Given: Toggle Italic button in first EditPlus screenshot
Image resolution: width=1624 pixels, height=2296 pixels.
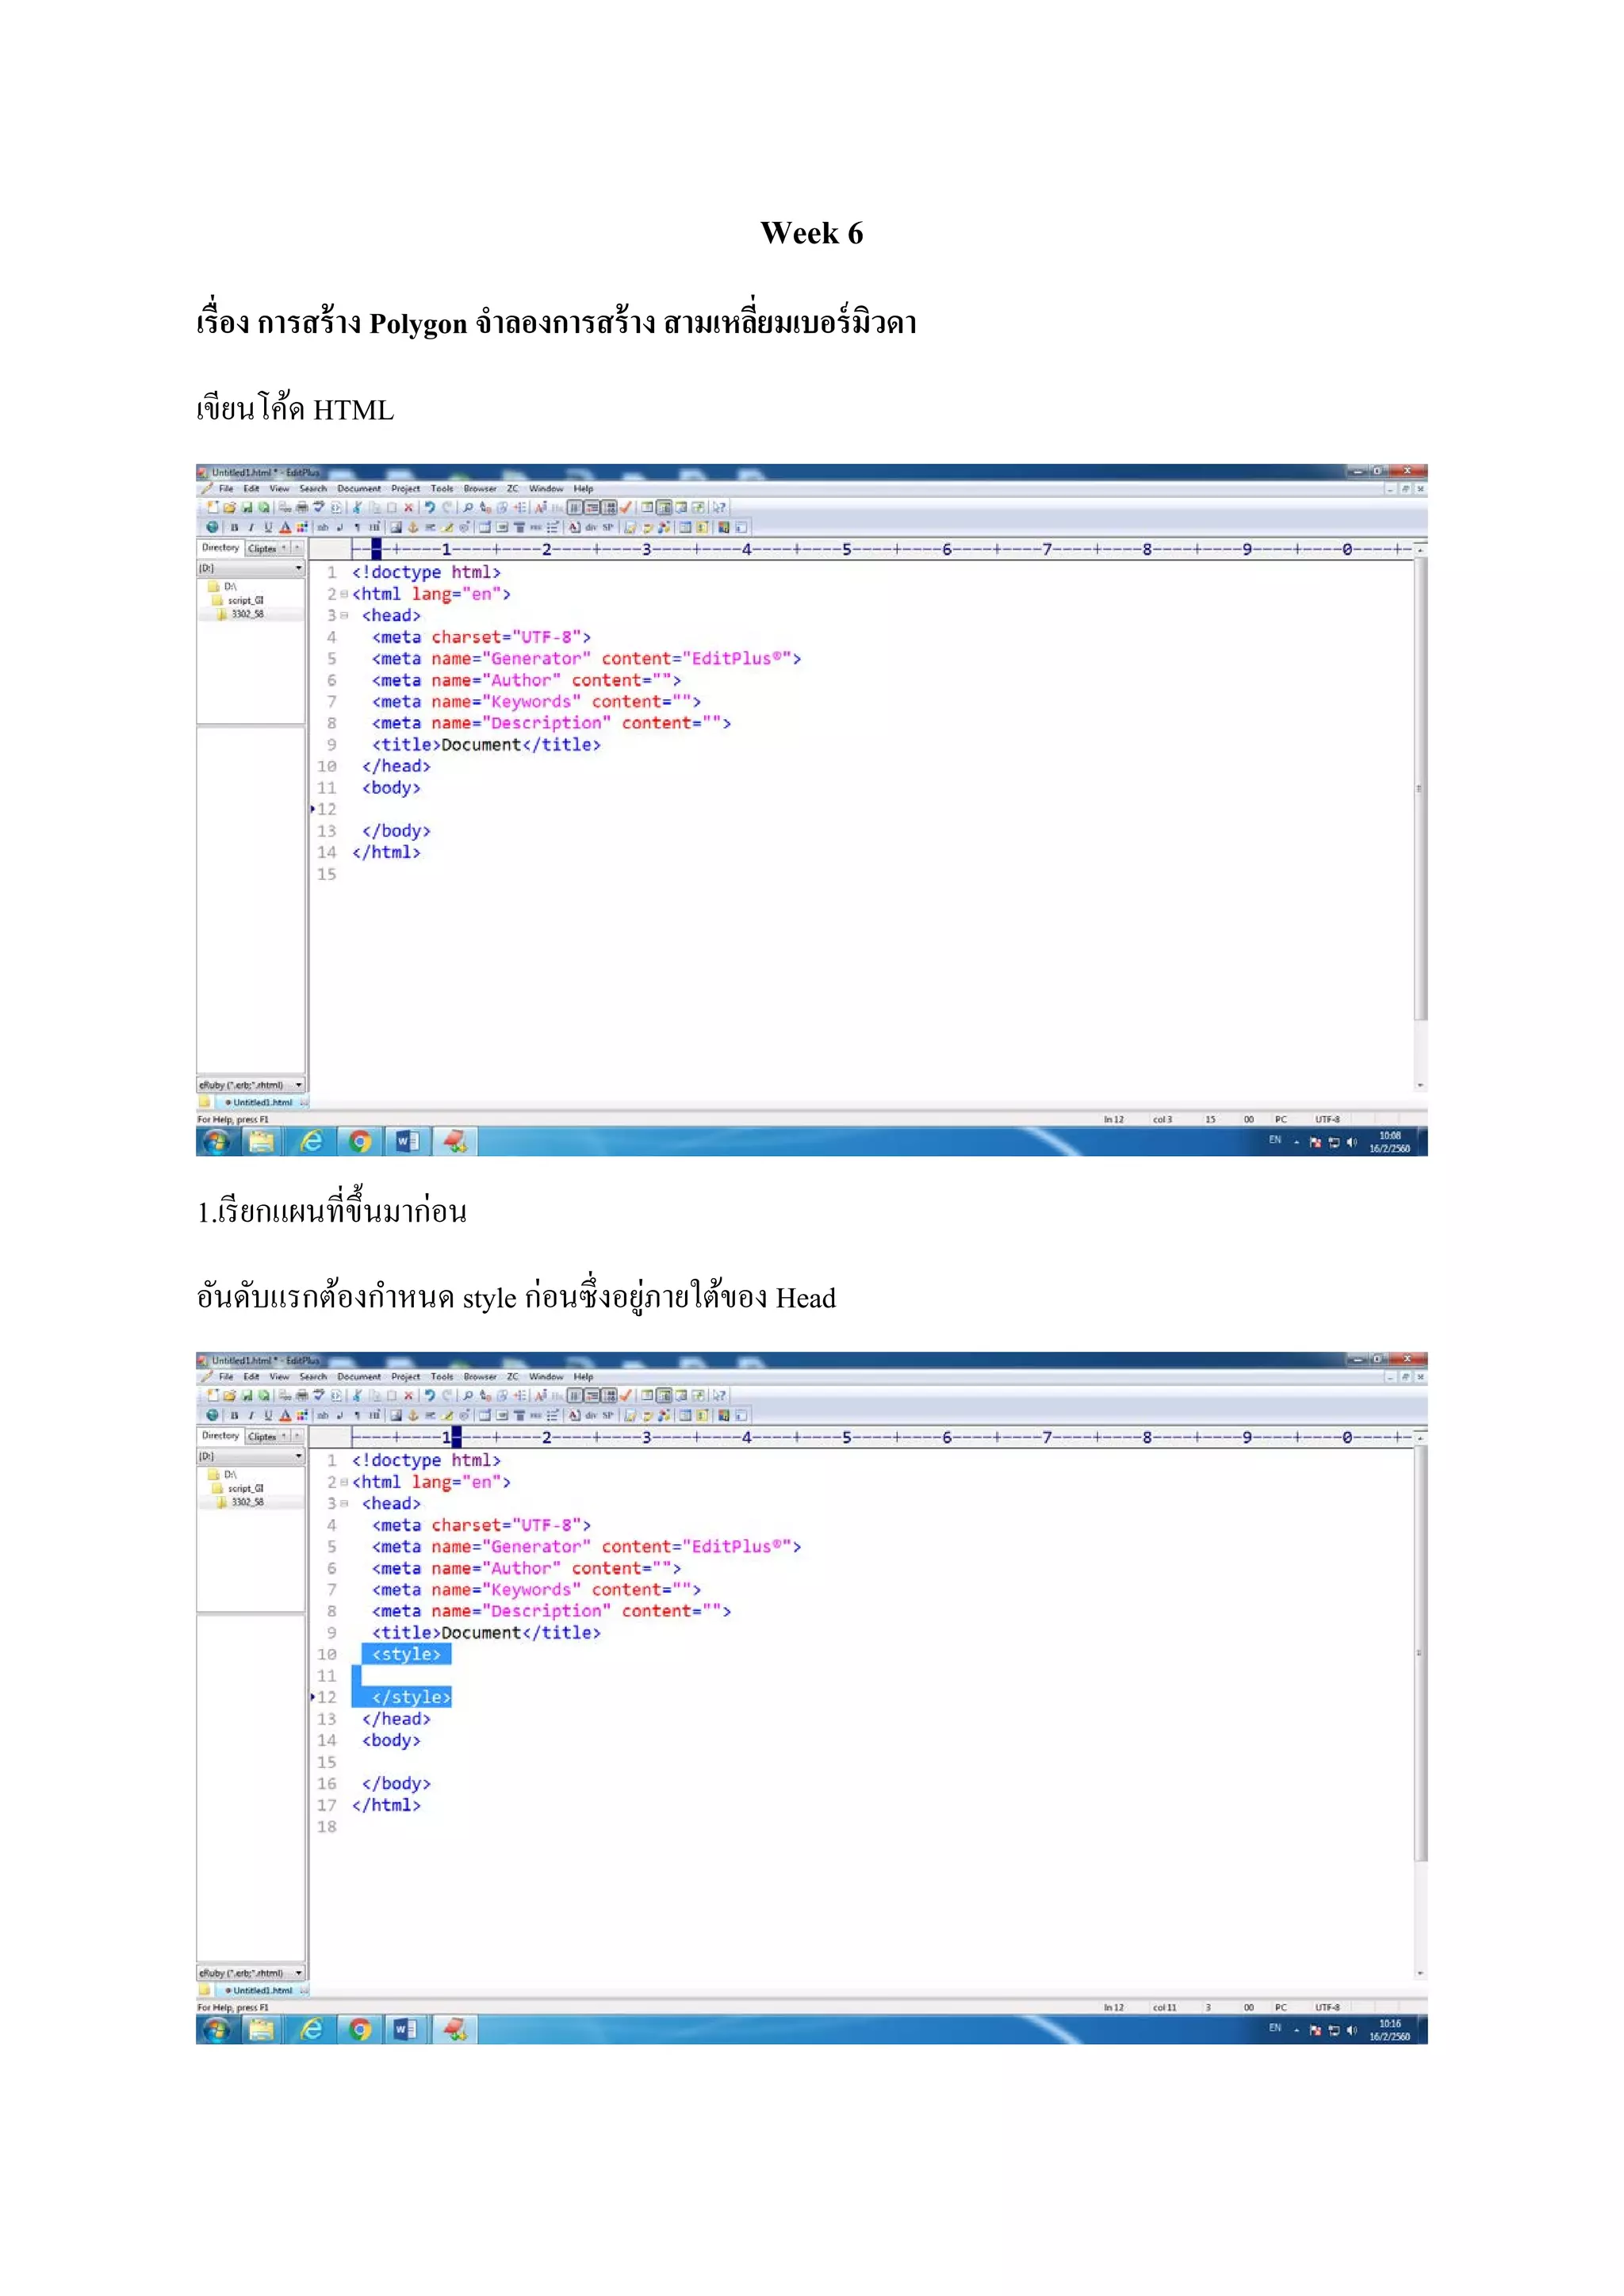Looking at the screenshot, I should 251,528.
